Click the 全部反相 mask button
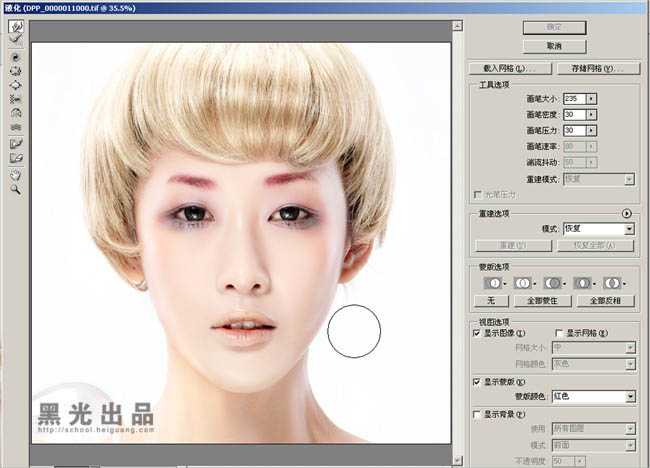The height and width of the screenshot is (468, 650). (x=604, y=300)
